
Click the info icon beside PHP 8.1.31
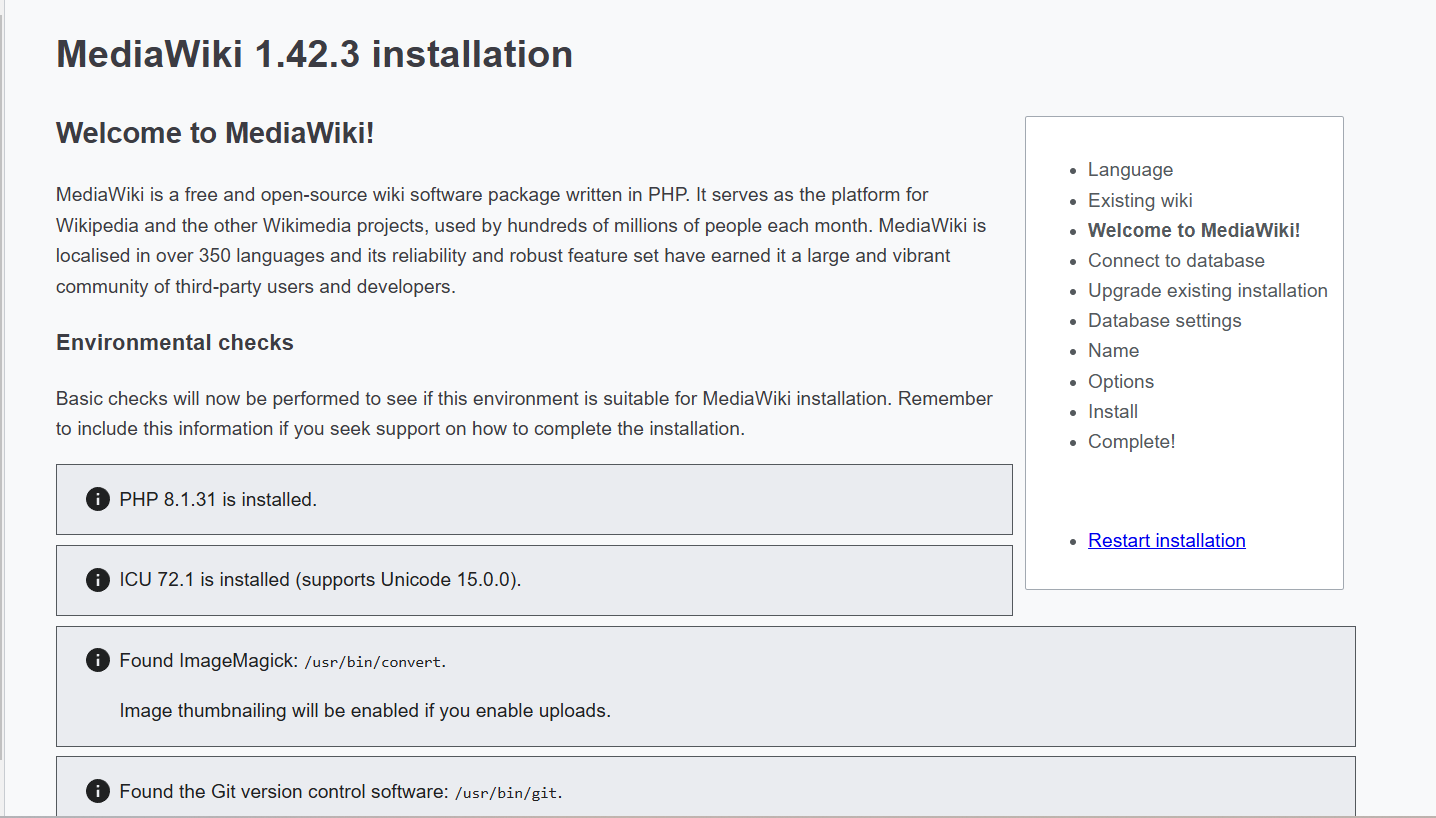click(x=98, y=499)
